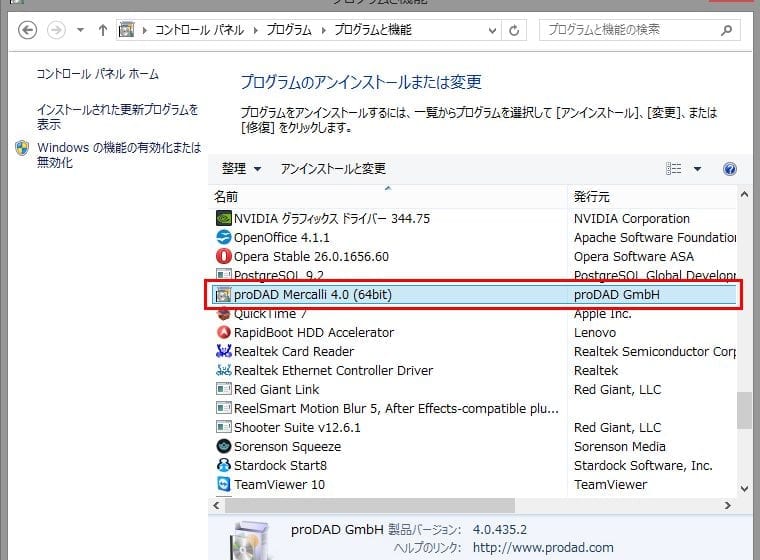Sort by 名前 column header
760x560 pixels.
(387, 197)
